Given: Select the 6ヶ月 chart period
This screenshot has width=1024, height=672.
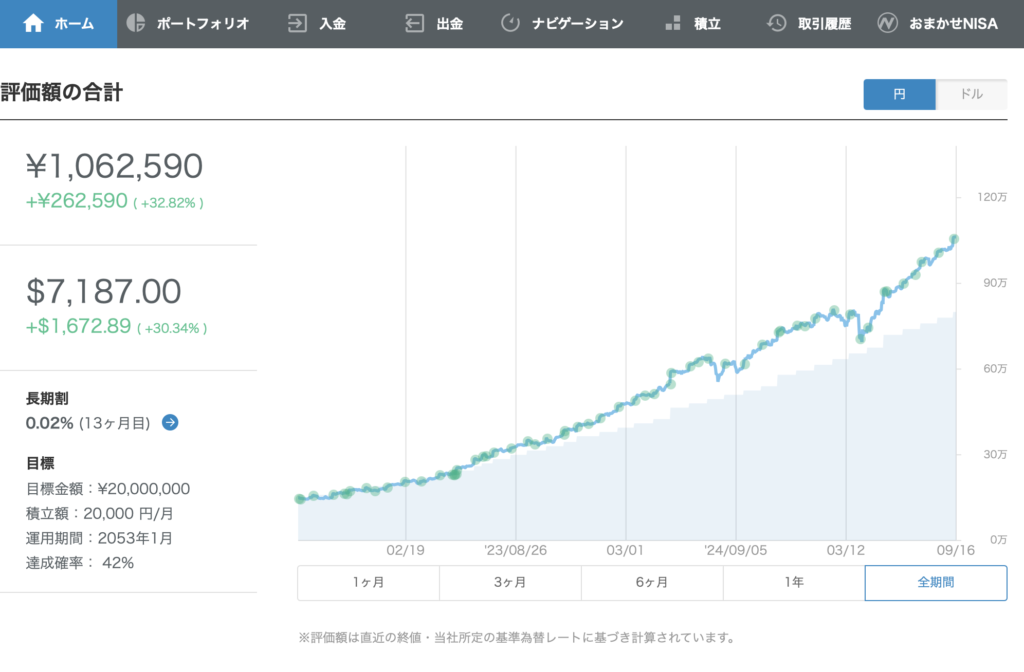Looking at the screenshot, I should 652,583.
